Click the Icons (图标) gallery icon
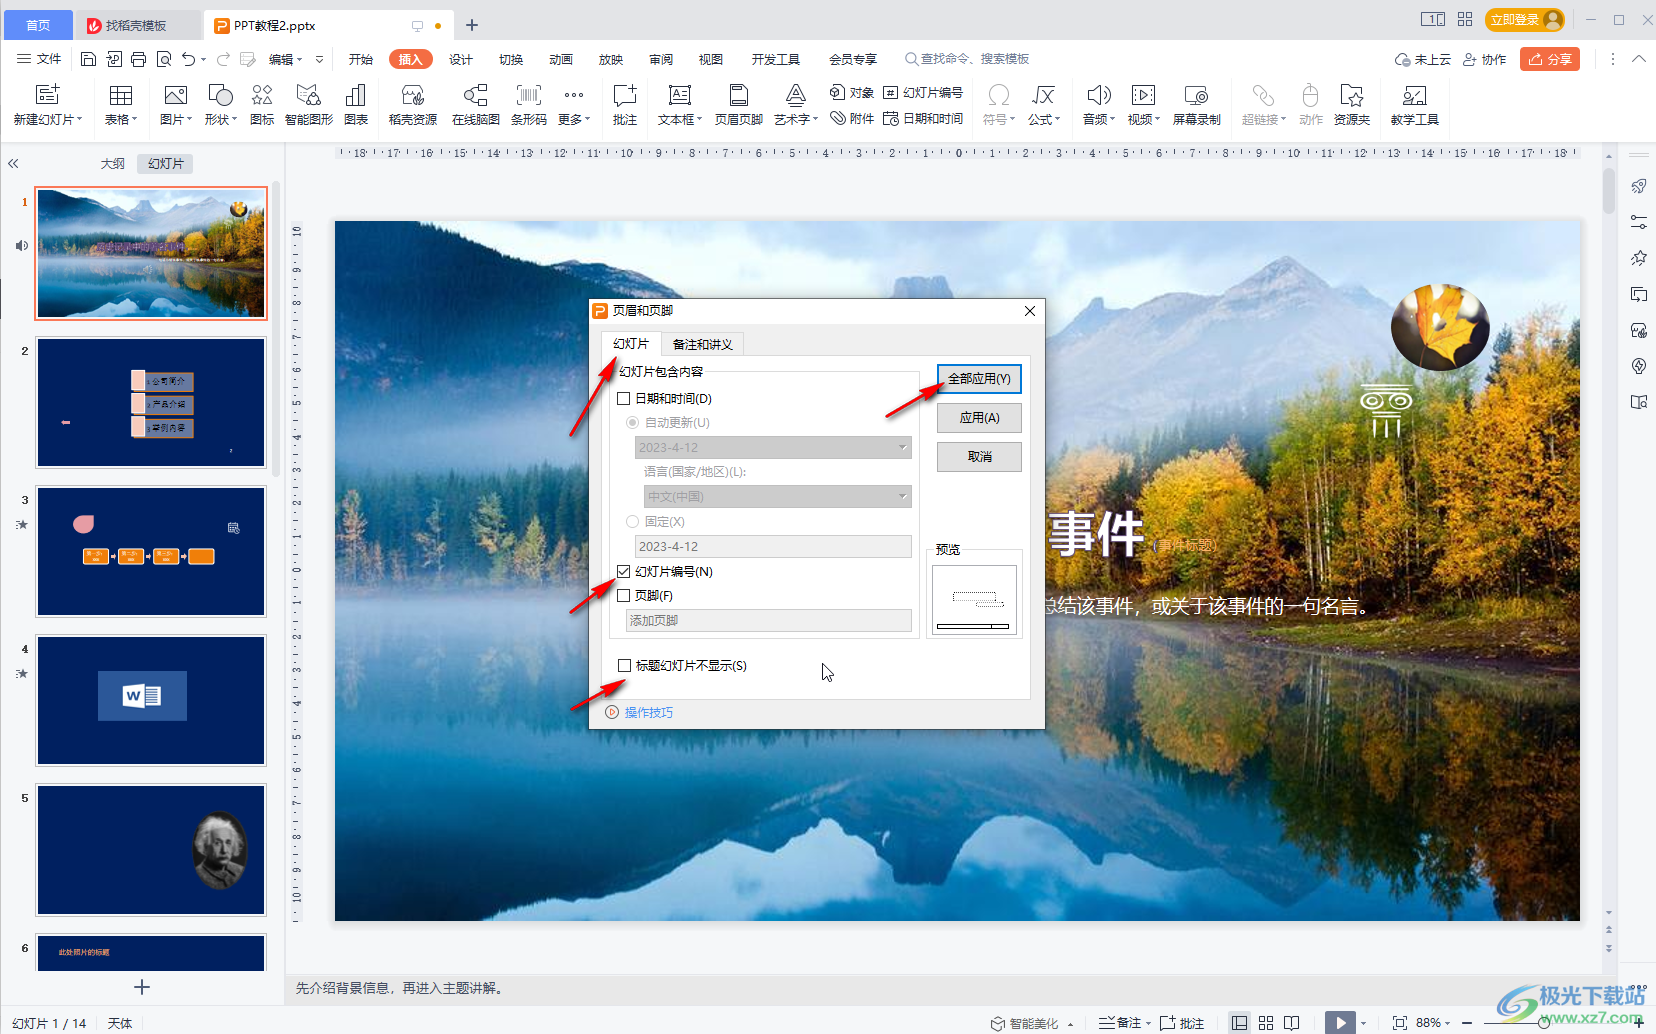This screenshot has width=1656, height=1034. (262, 95)
